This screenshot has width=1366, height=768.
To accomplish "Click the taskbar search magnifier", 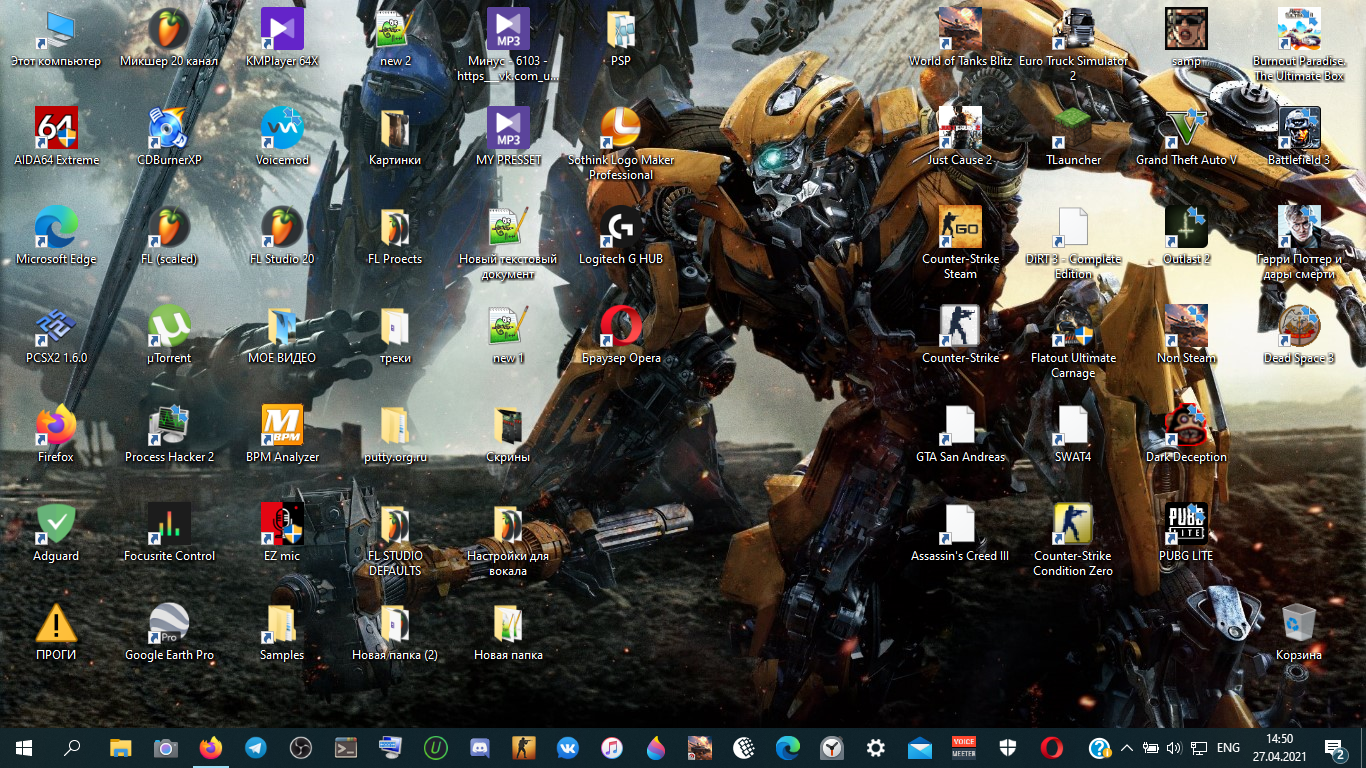I will pyautogui.click(x=72, y=748).
